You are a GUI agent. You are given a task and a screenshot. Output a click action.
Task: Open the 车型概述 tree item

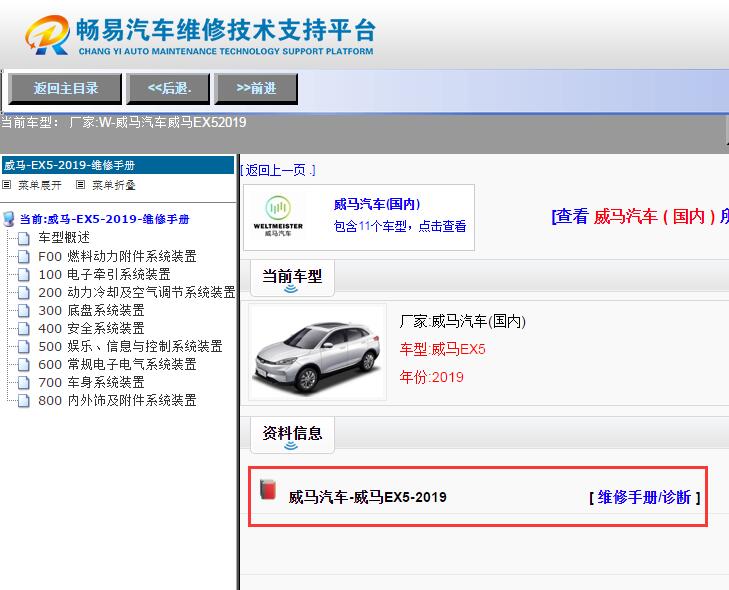(64, 238)
